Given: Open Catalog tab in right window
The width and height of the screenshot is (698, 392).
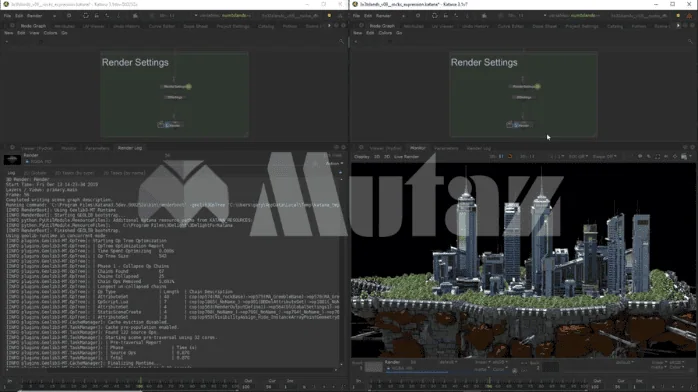Looking at the screenshot, I should (x=615, y=26).
